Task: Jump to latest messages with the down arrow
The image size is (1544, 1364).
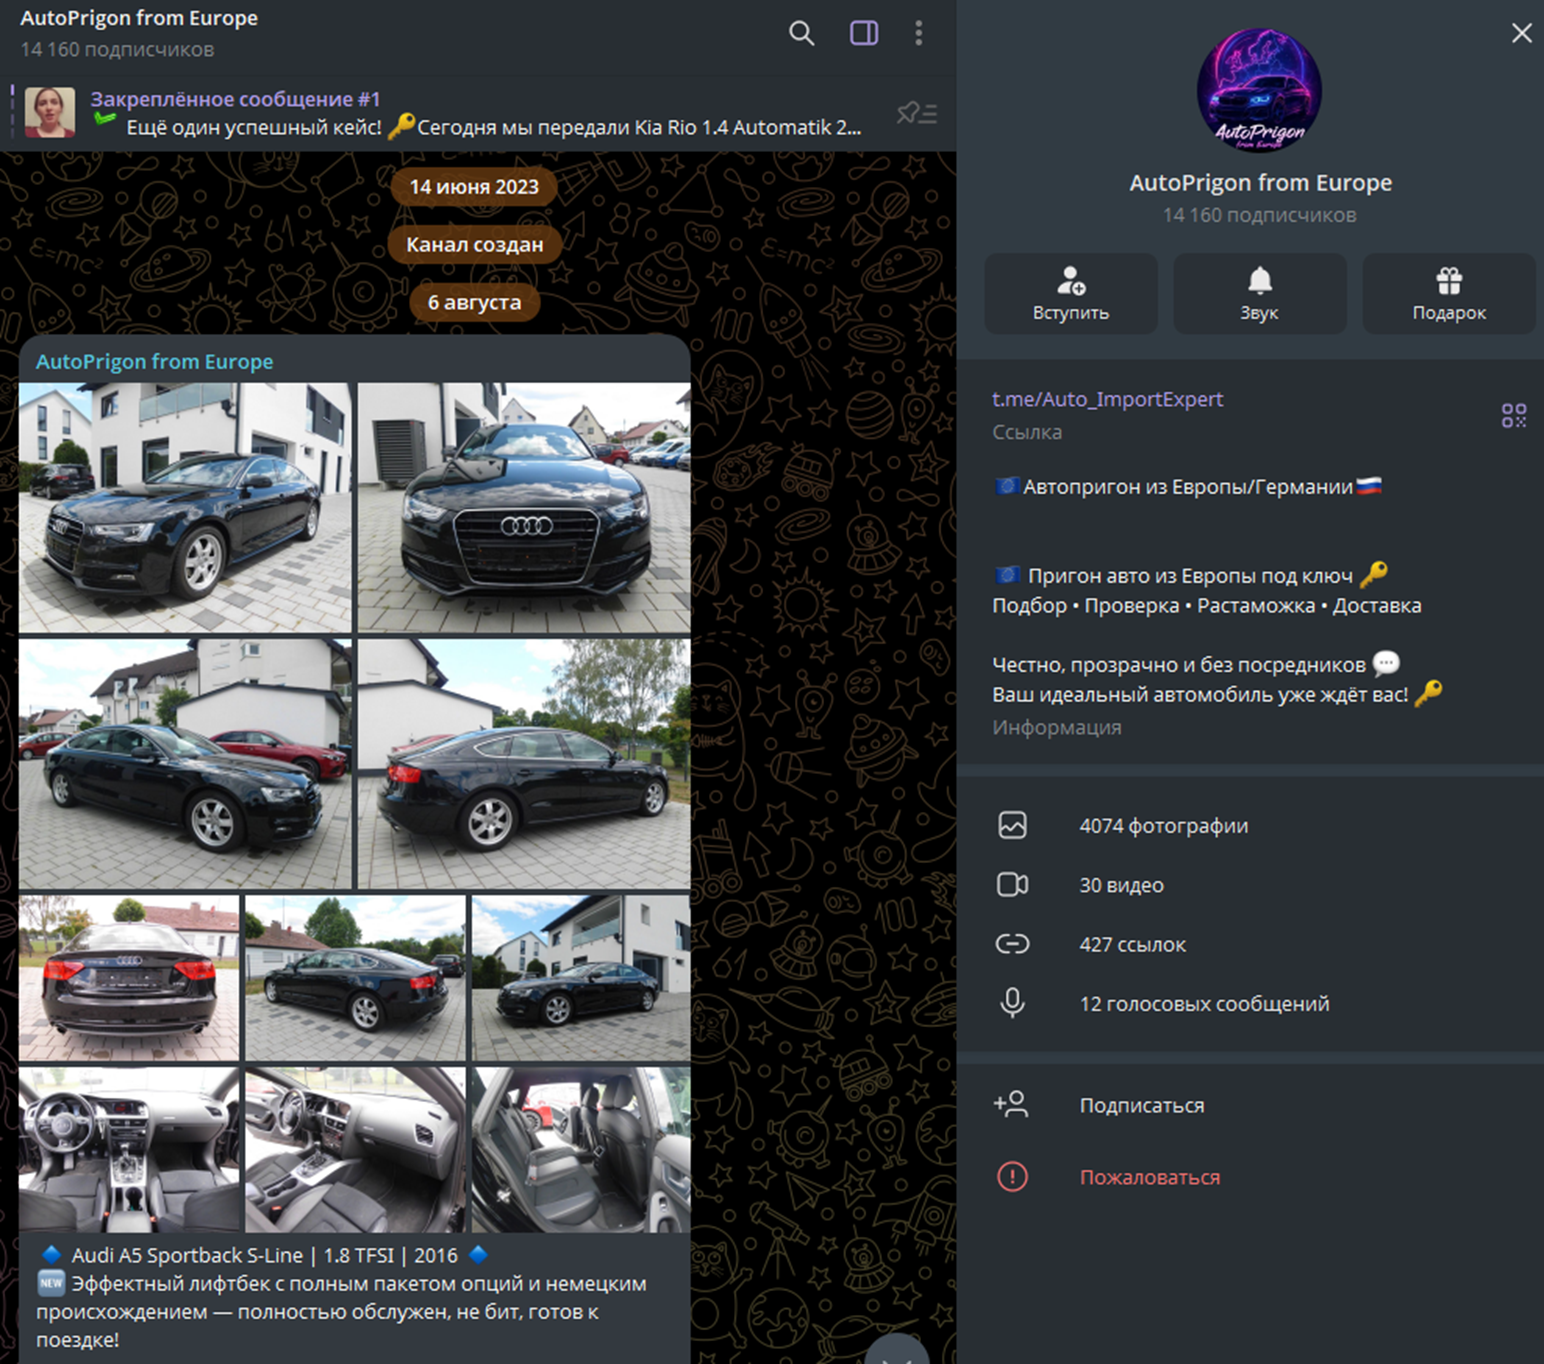Action: [896, 1349]
